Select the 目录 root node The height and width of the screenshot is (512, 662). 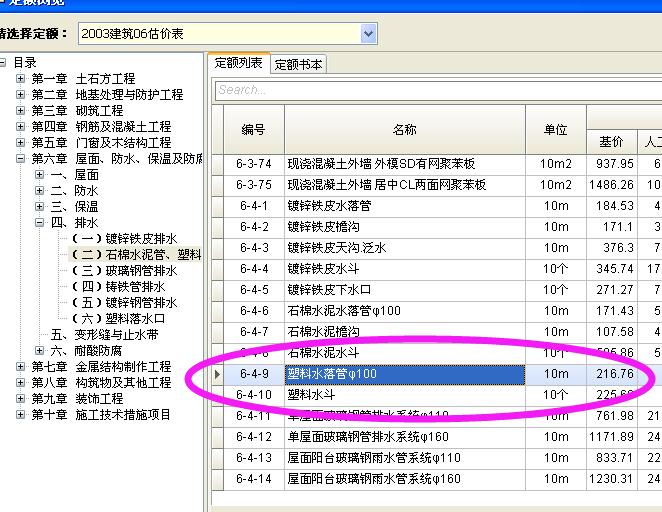click(x=25, y=62)
